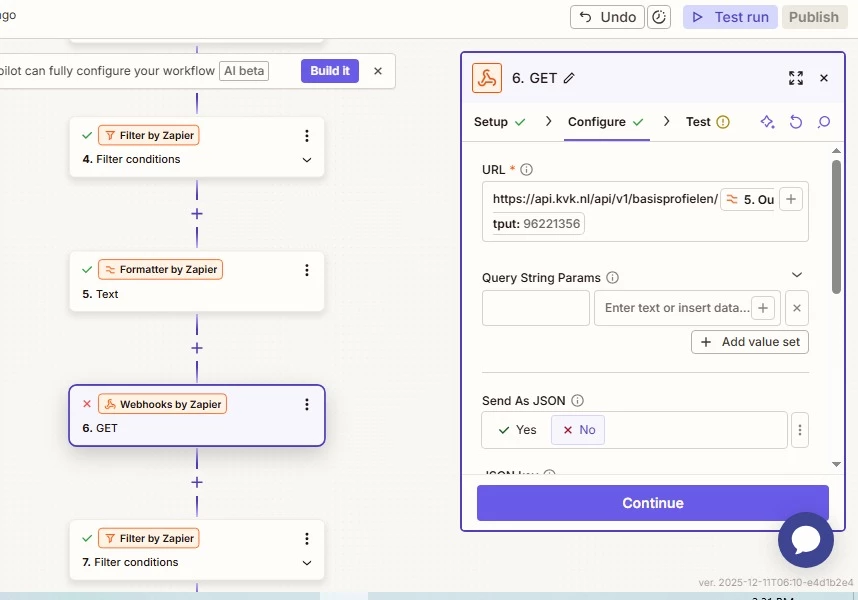858x600 pixels.
Task: Show the URL field info tooltip
Action: tap(526, 170)
